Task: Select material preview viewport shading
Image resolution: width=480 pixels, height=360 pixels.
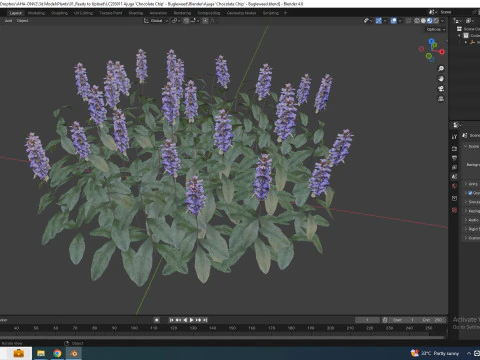Action: 430,21
